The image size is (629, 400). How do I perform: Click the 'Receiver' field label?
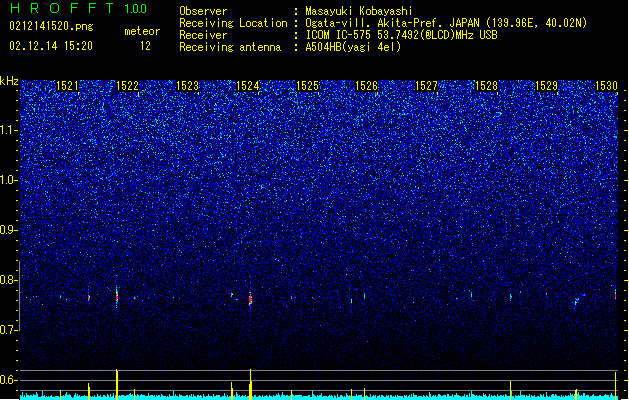pos(203,35)
